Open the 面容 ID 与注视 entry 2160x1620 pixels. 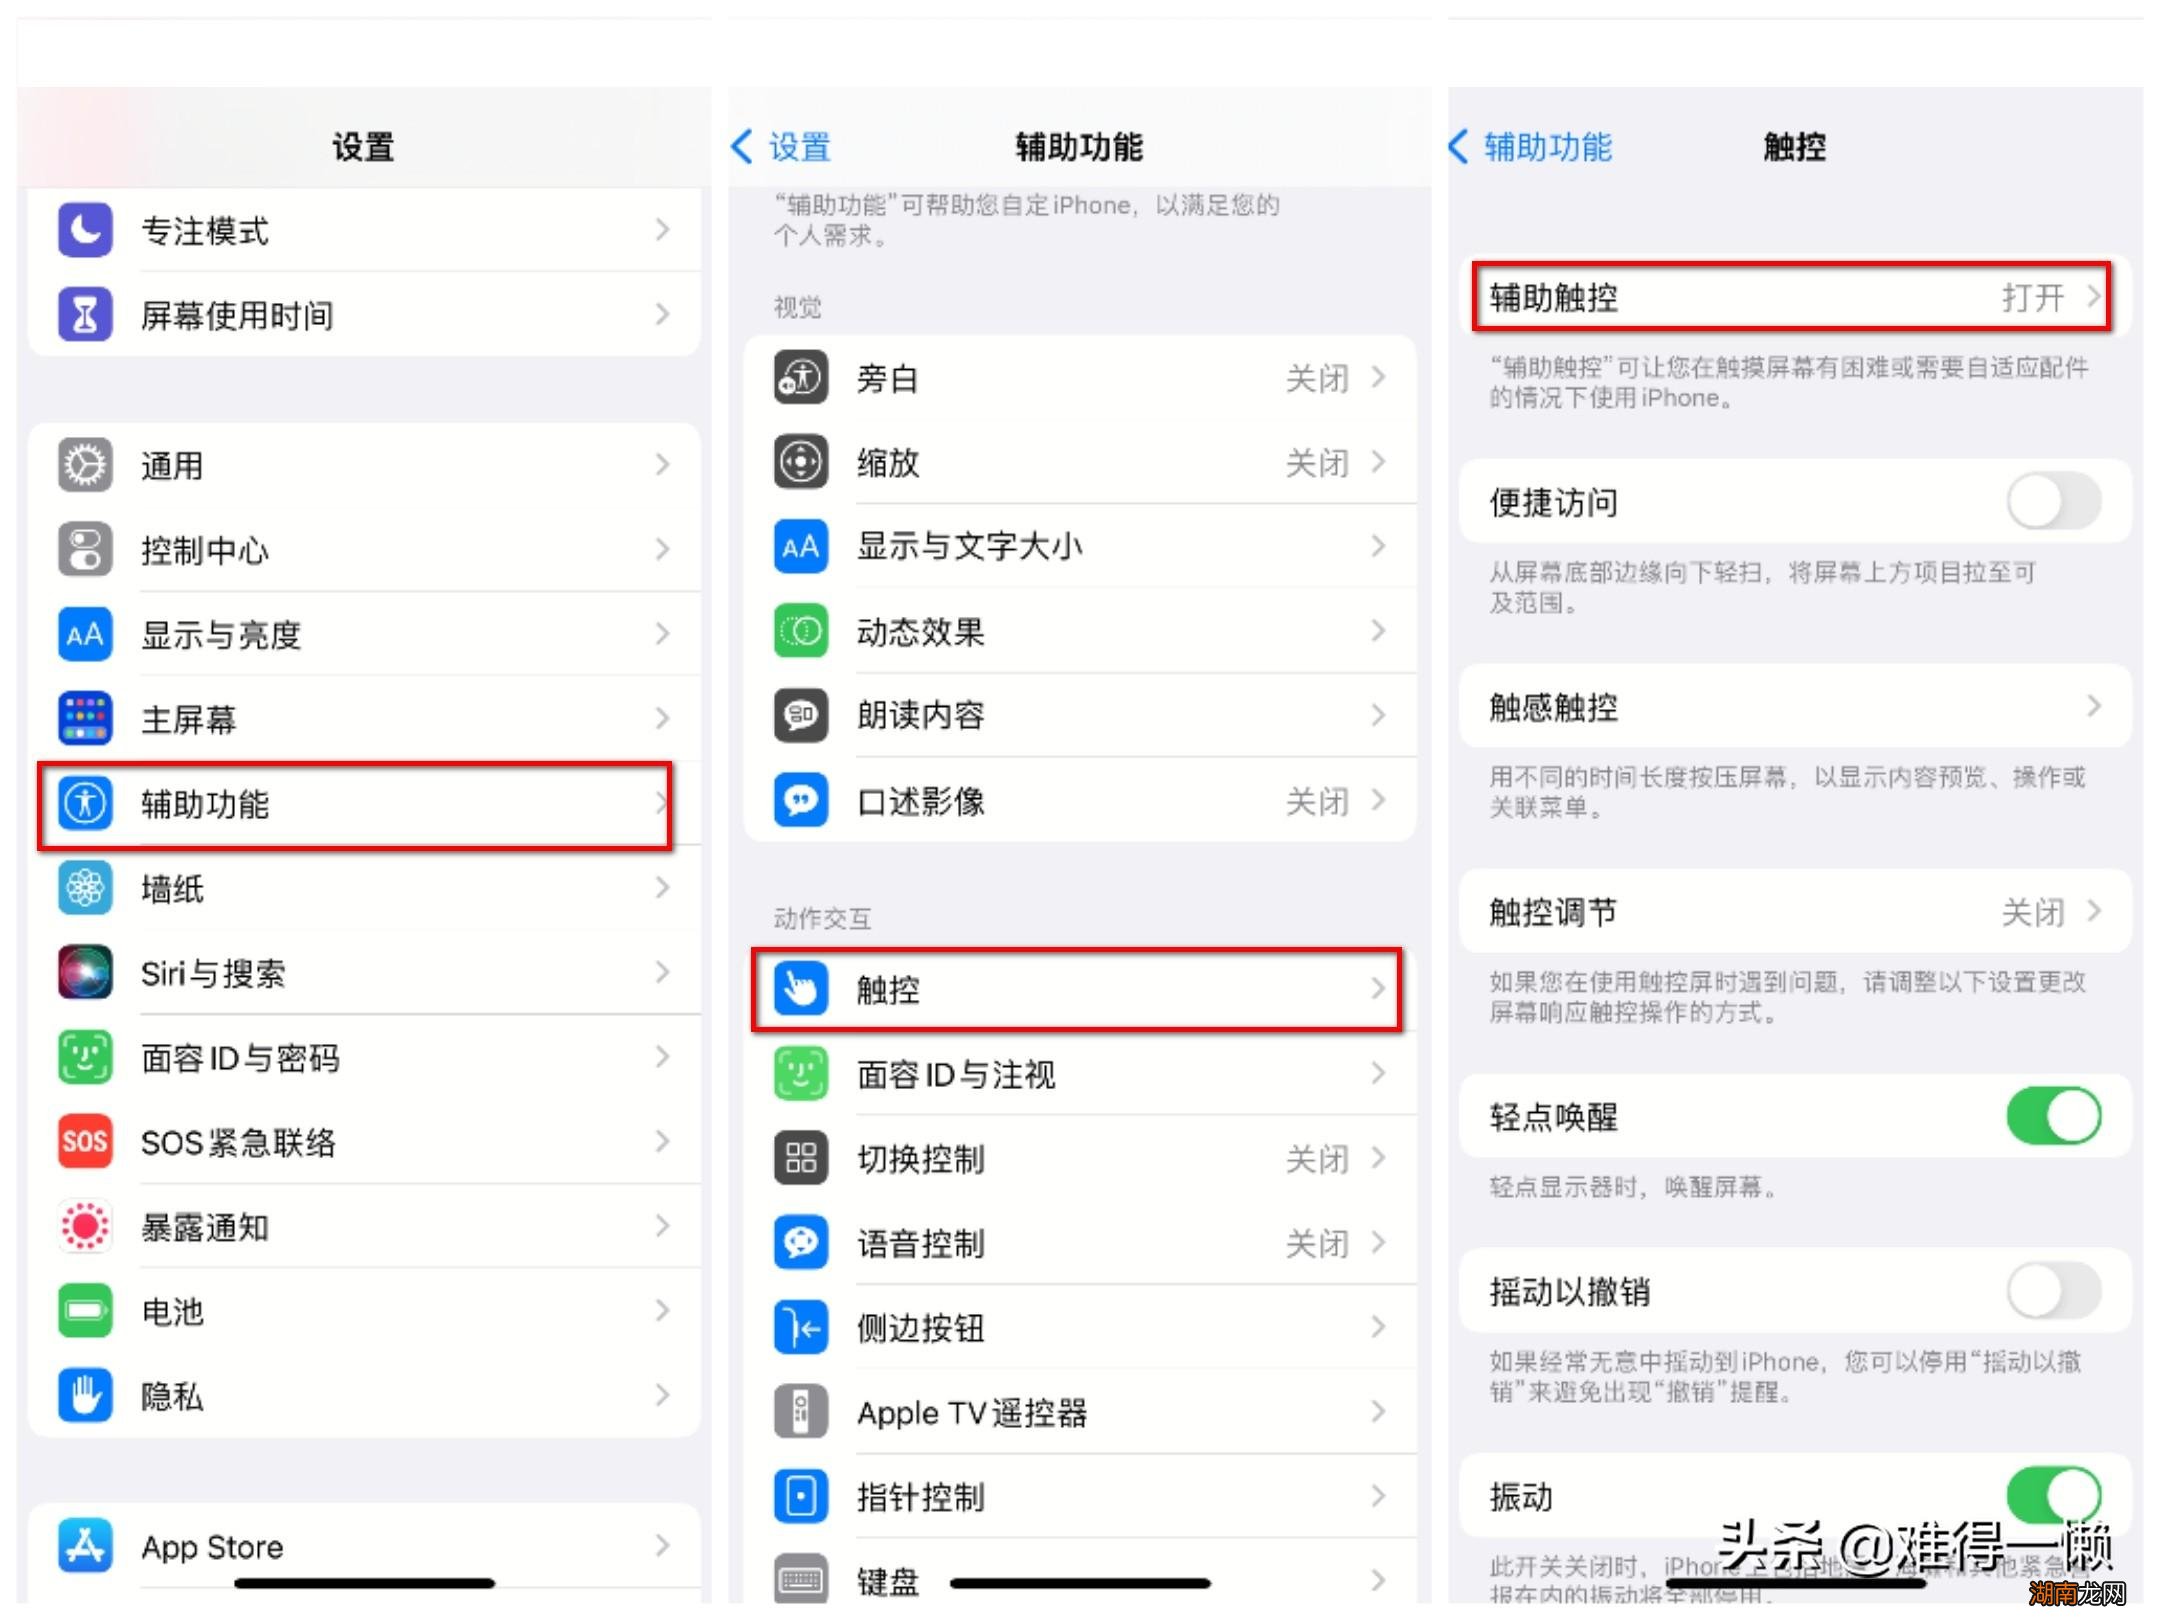[1080, 1075]
